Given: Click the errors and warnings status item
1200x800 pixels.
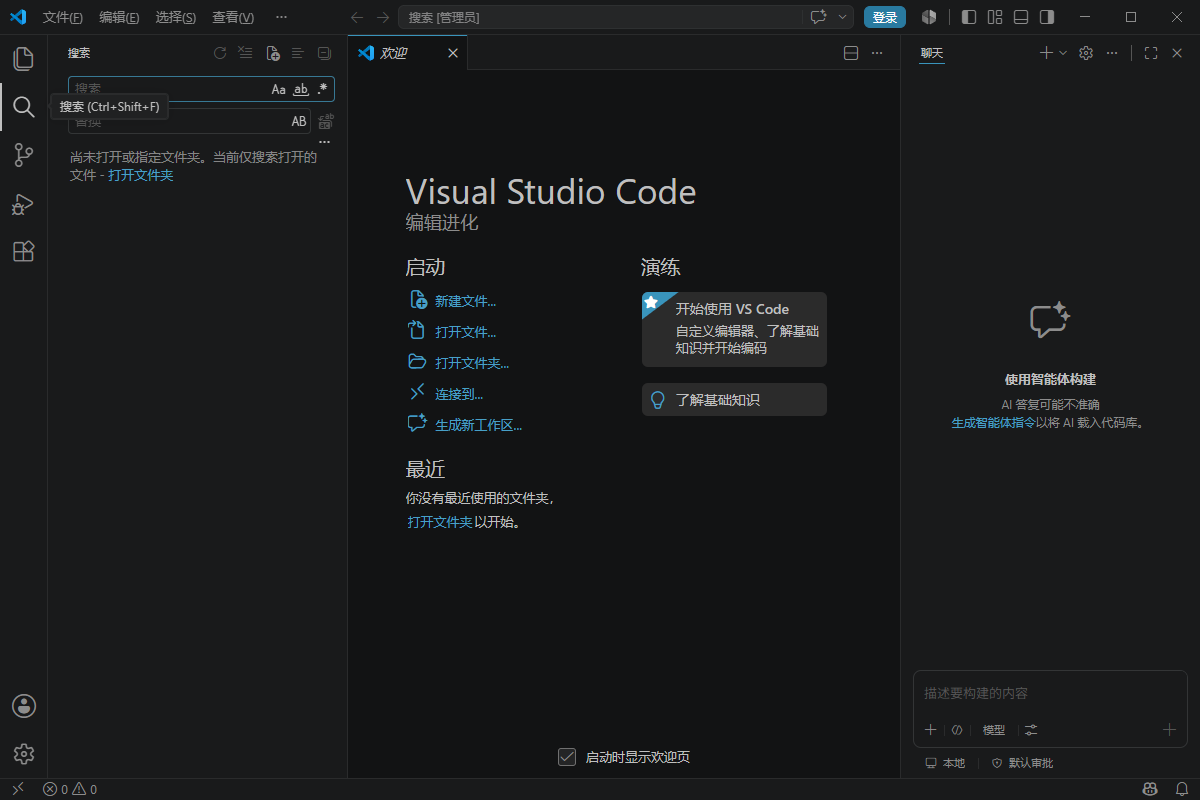Looking at the screenshot, I should (70, 789).
